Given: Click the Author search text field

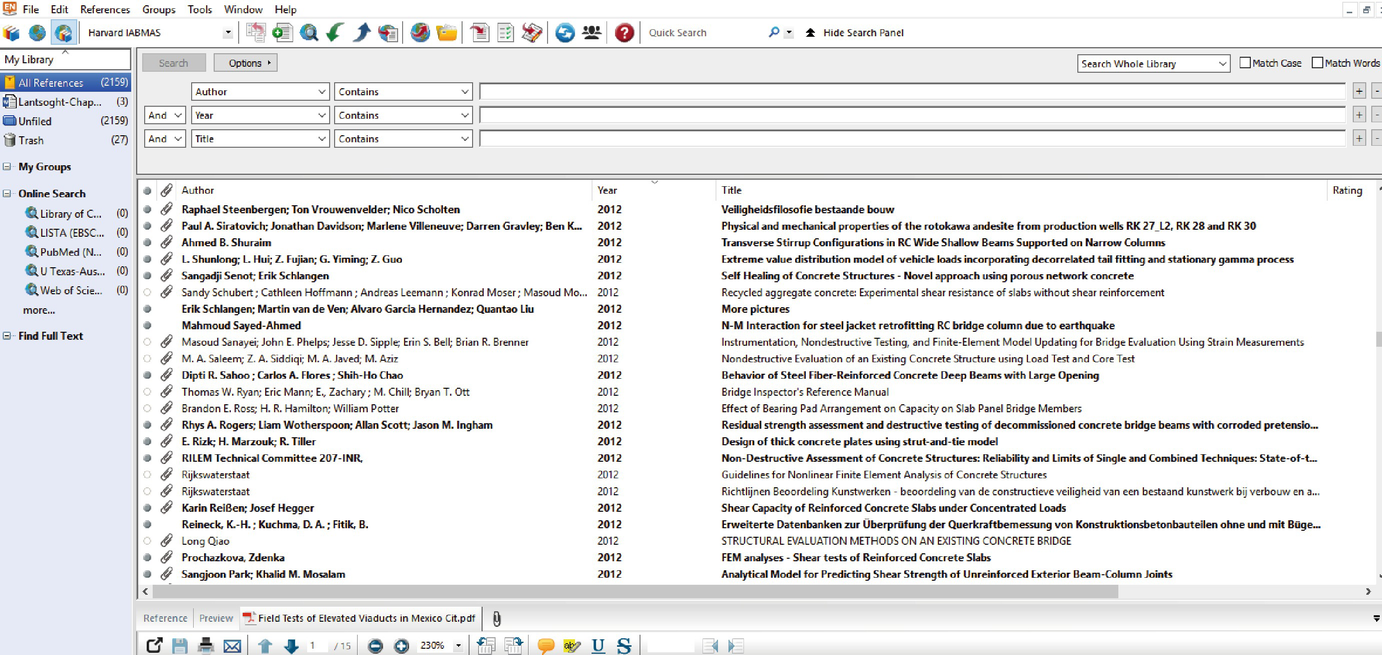Looking at the screenshot, I should pos(912,92).
